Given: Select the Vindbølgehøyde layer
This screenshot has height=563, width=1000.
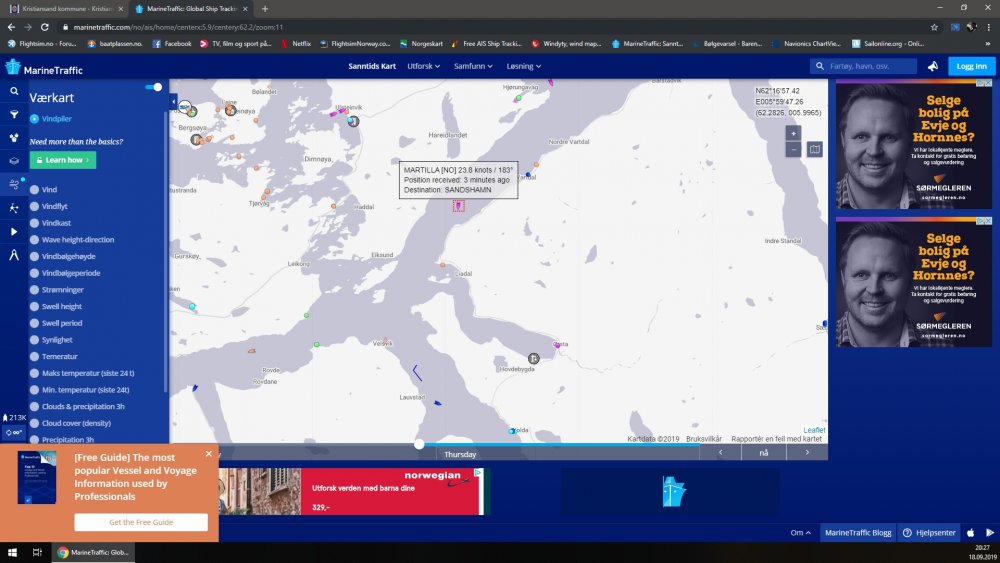Looking at the screenshot, I should pyautogui.click(x=62, y=256).
